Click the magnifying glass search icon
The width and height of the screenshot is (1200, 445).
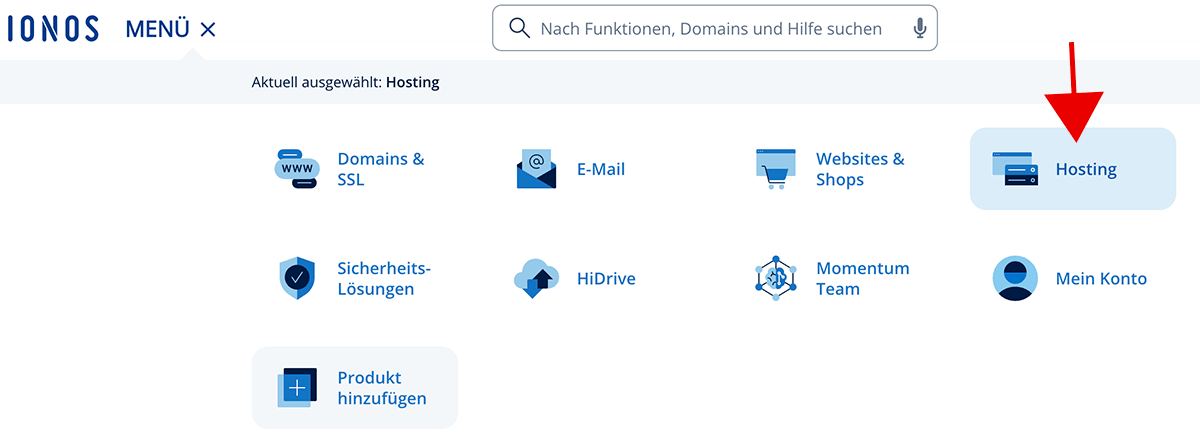pyautogui.click(x=519, y=29)
